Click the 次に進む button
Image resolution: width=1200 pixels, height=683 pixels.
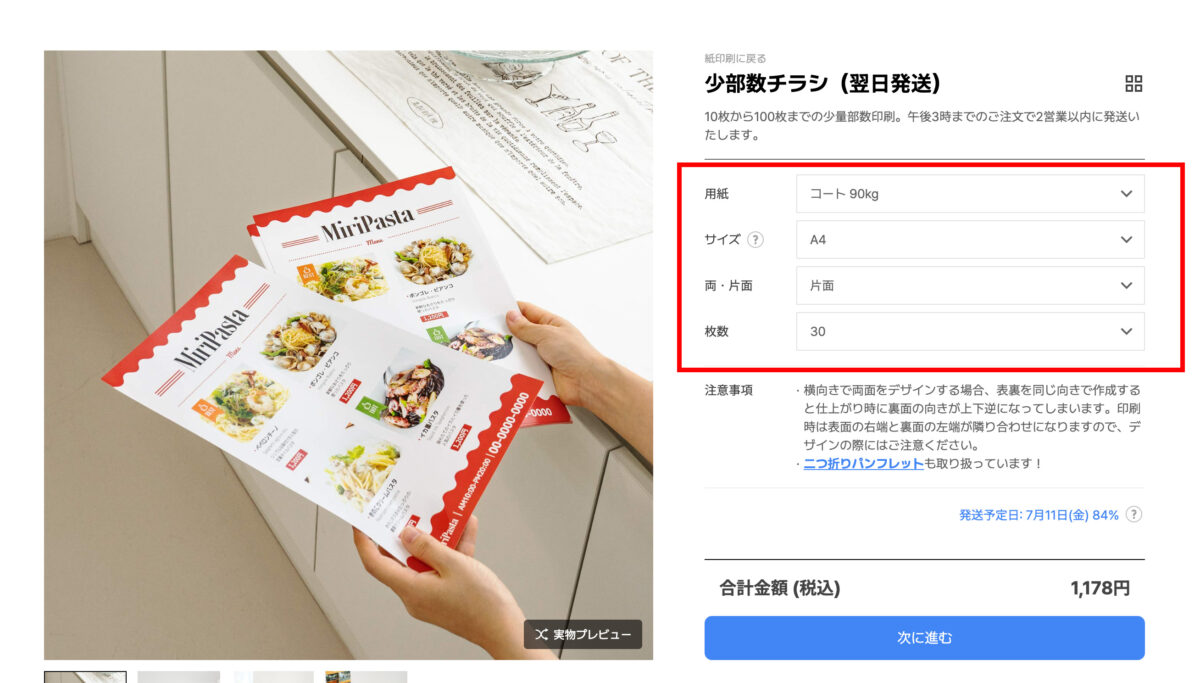[x=924, y=638]
